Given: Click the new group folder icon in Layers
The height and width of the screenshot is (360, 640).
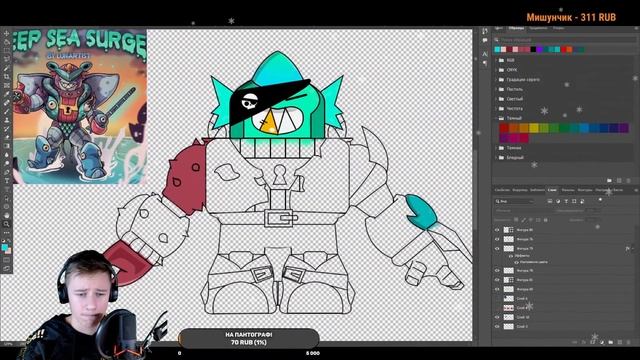Looking at the screenshot, I should (x=611, y=342).
